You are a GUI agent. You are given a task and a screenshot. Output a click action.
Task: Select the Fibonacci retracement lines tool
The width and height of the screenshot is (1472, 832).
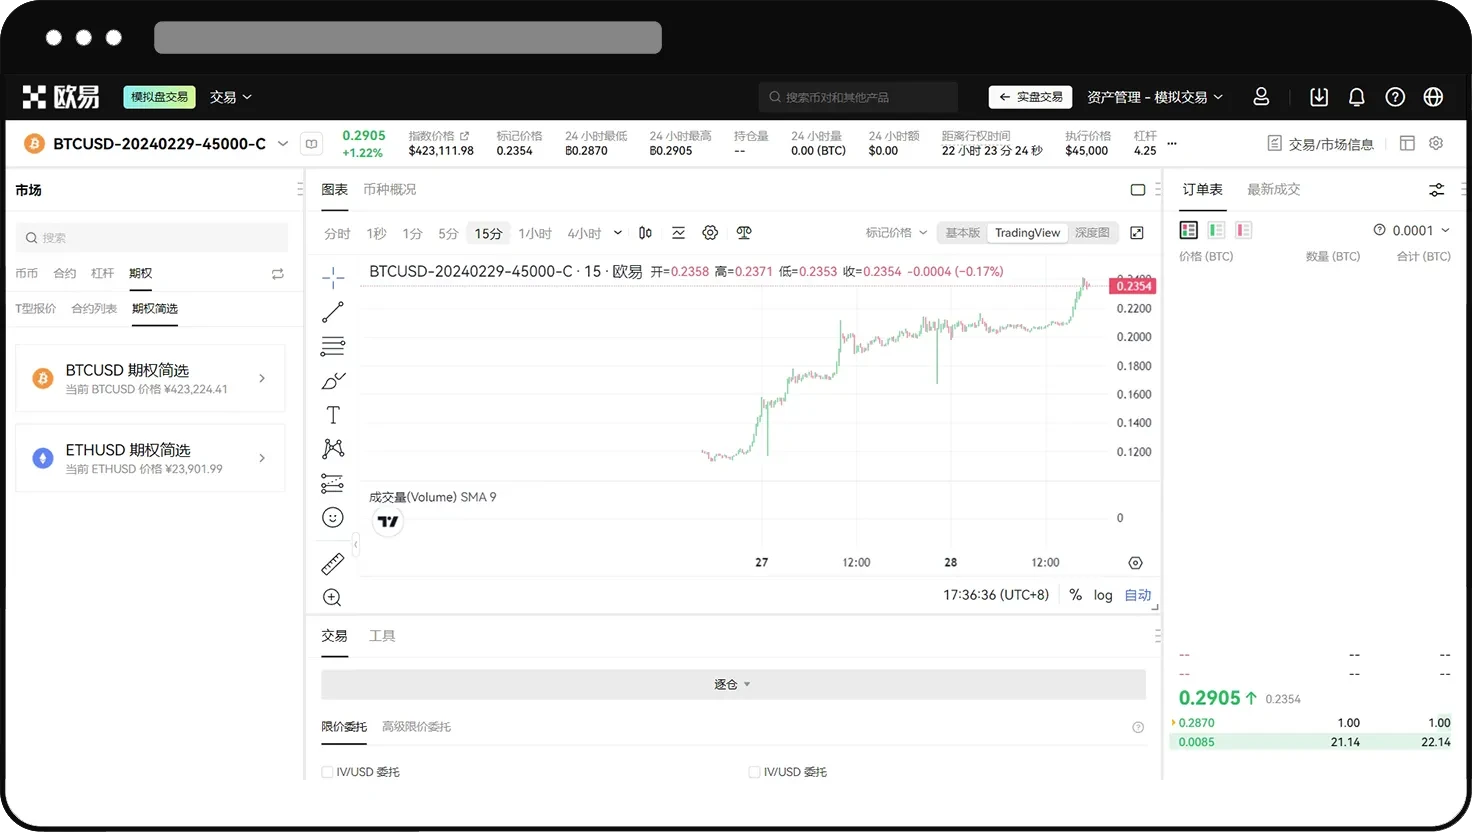(x=333, y=347)
